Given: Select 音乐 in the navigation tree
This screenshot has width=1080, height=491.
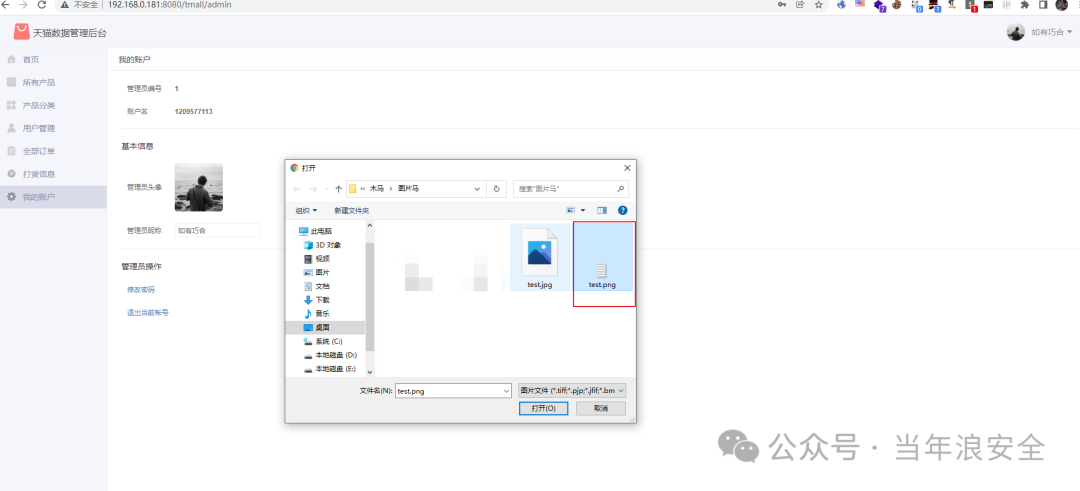Looking at the screenshot, I should (x=317, y=314).
